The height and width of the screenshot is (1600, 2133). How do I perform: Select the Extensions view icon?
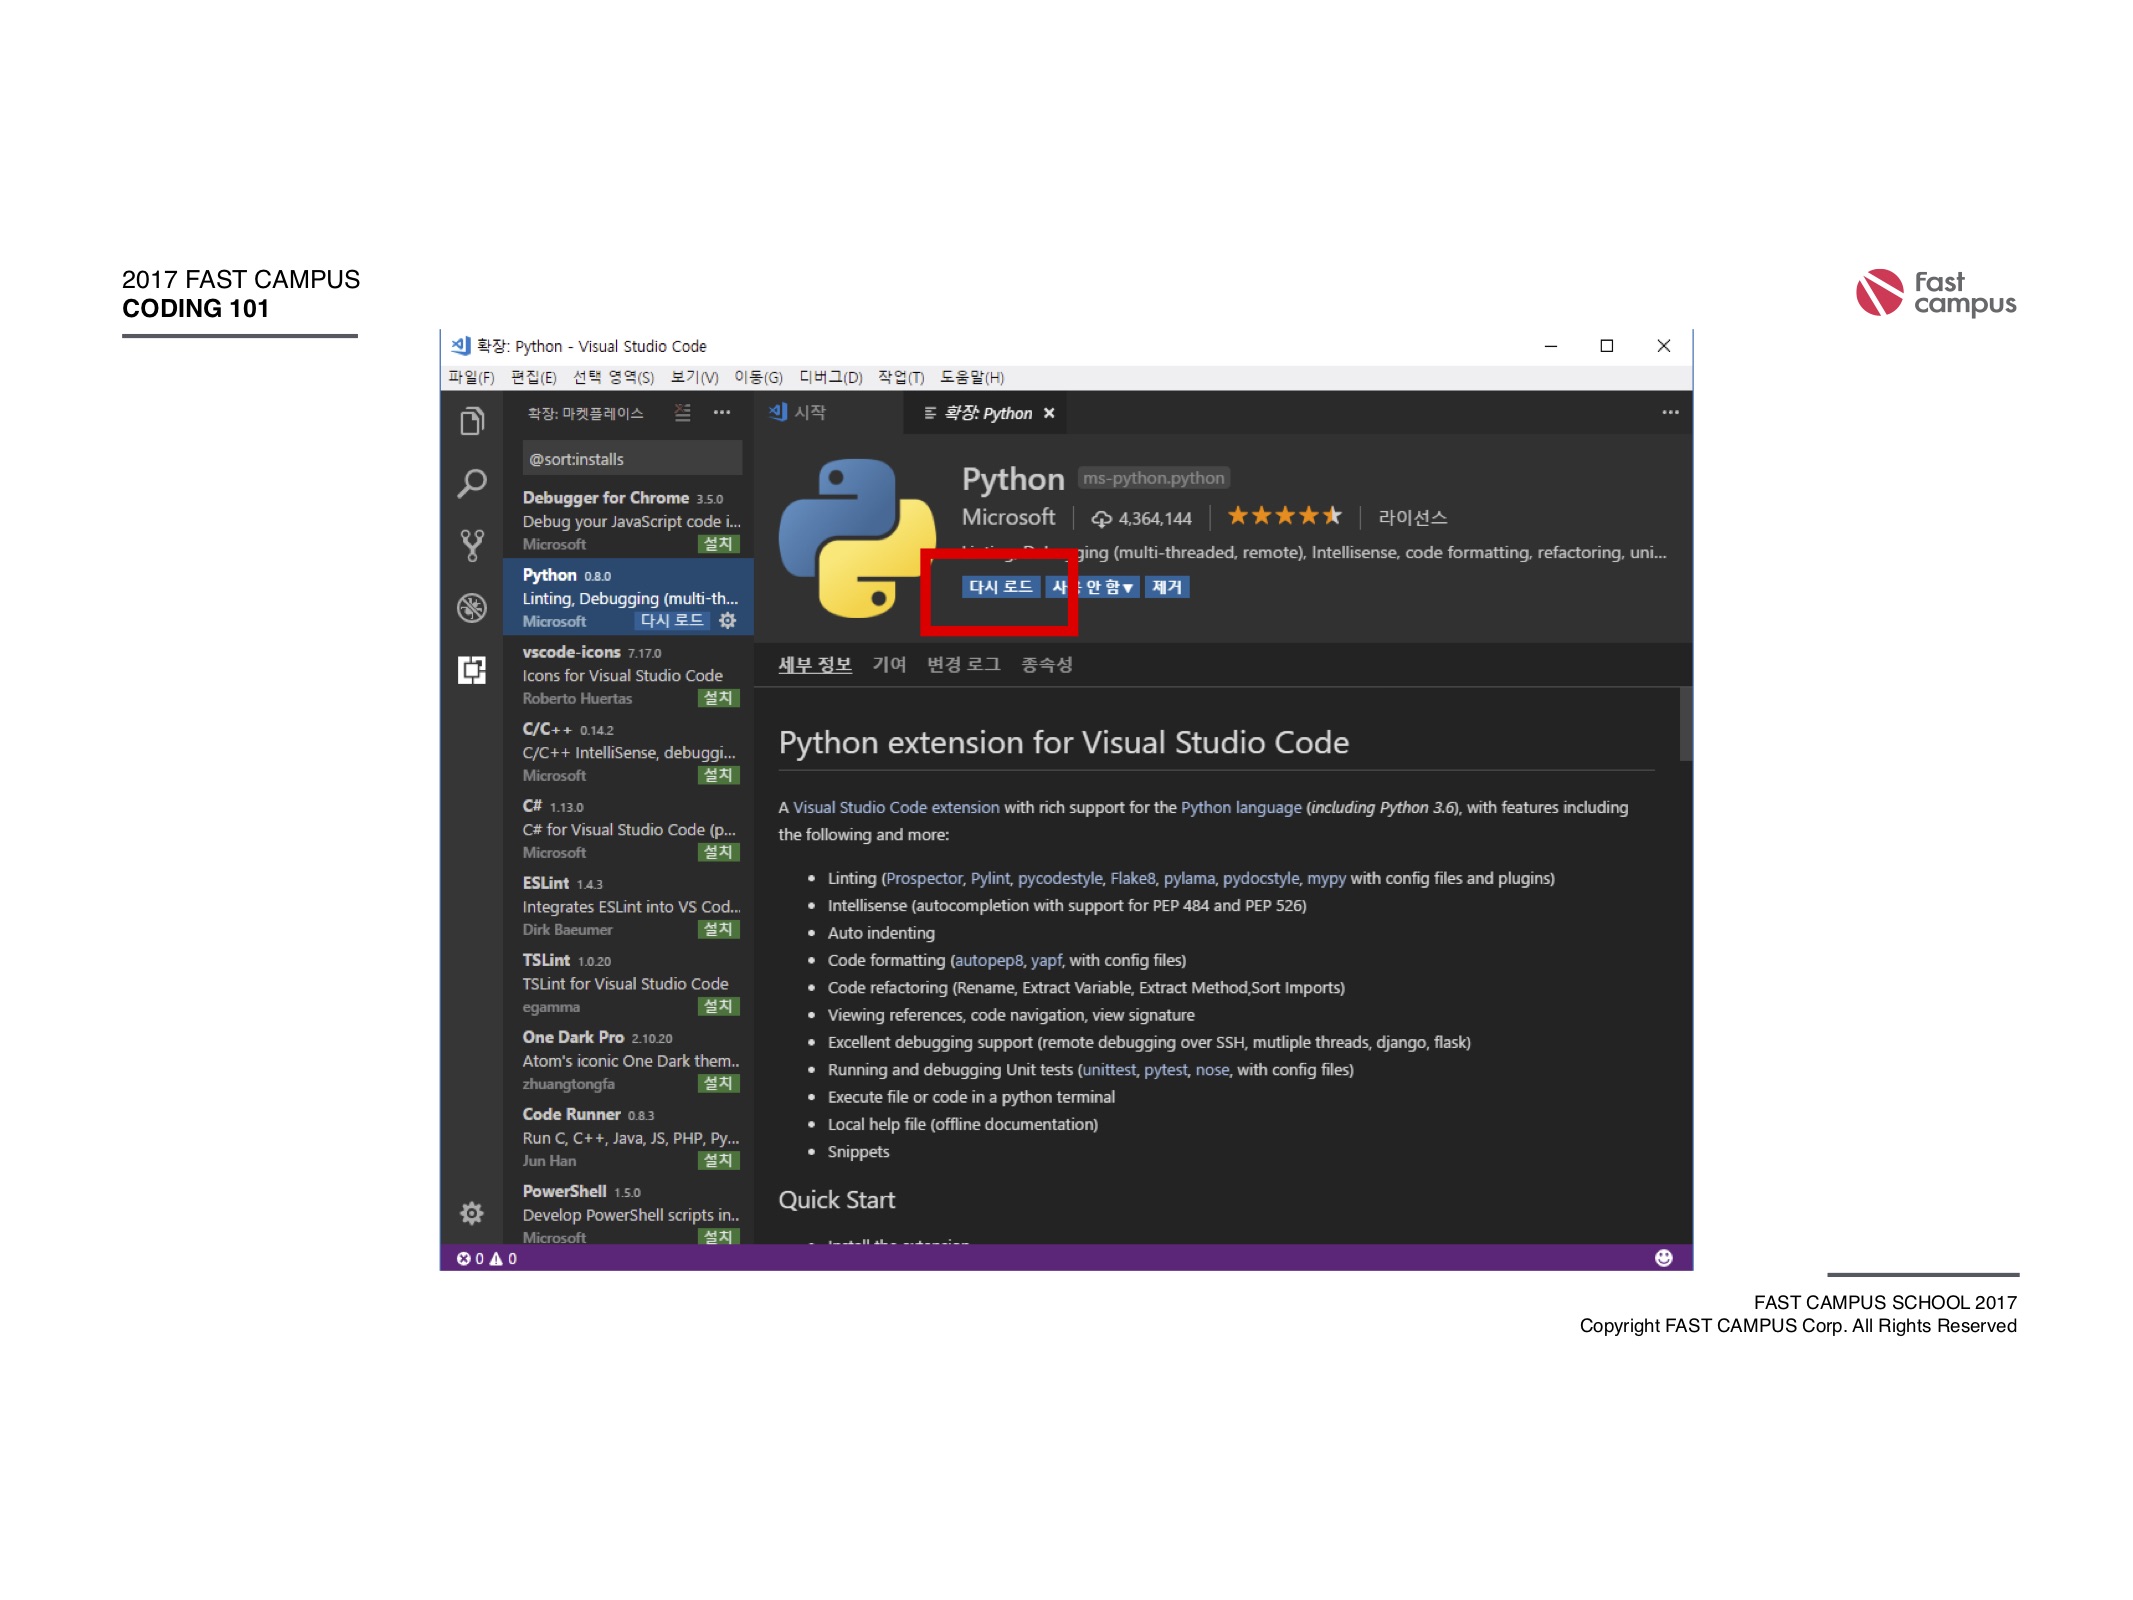(x=472, y=670)
